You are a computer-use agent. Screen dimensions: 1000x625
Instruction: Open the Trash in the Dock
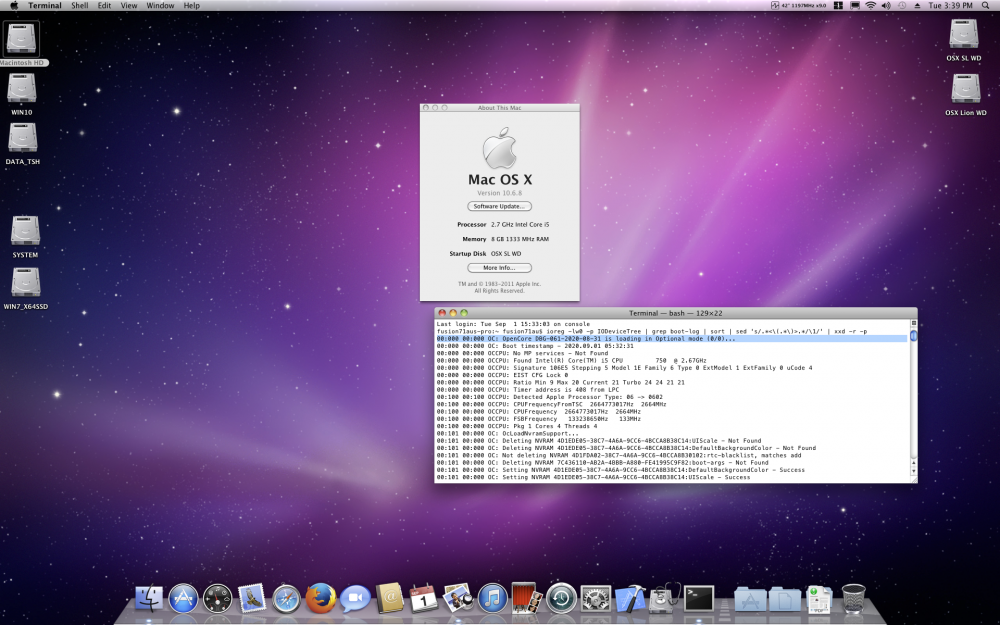[853, 599]
